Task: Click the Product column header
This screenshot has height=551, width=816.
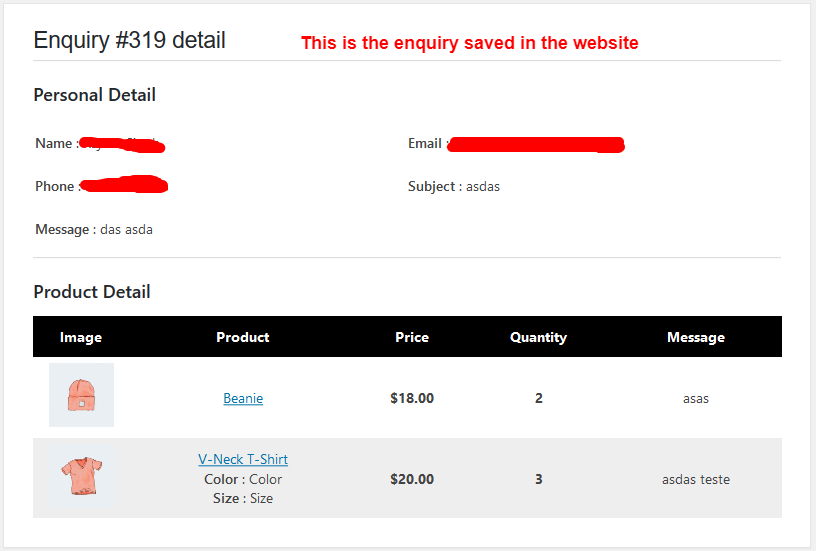Action: (243, 337)
